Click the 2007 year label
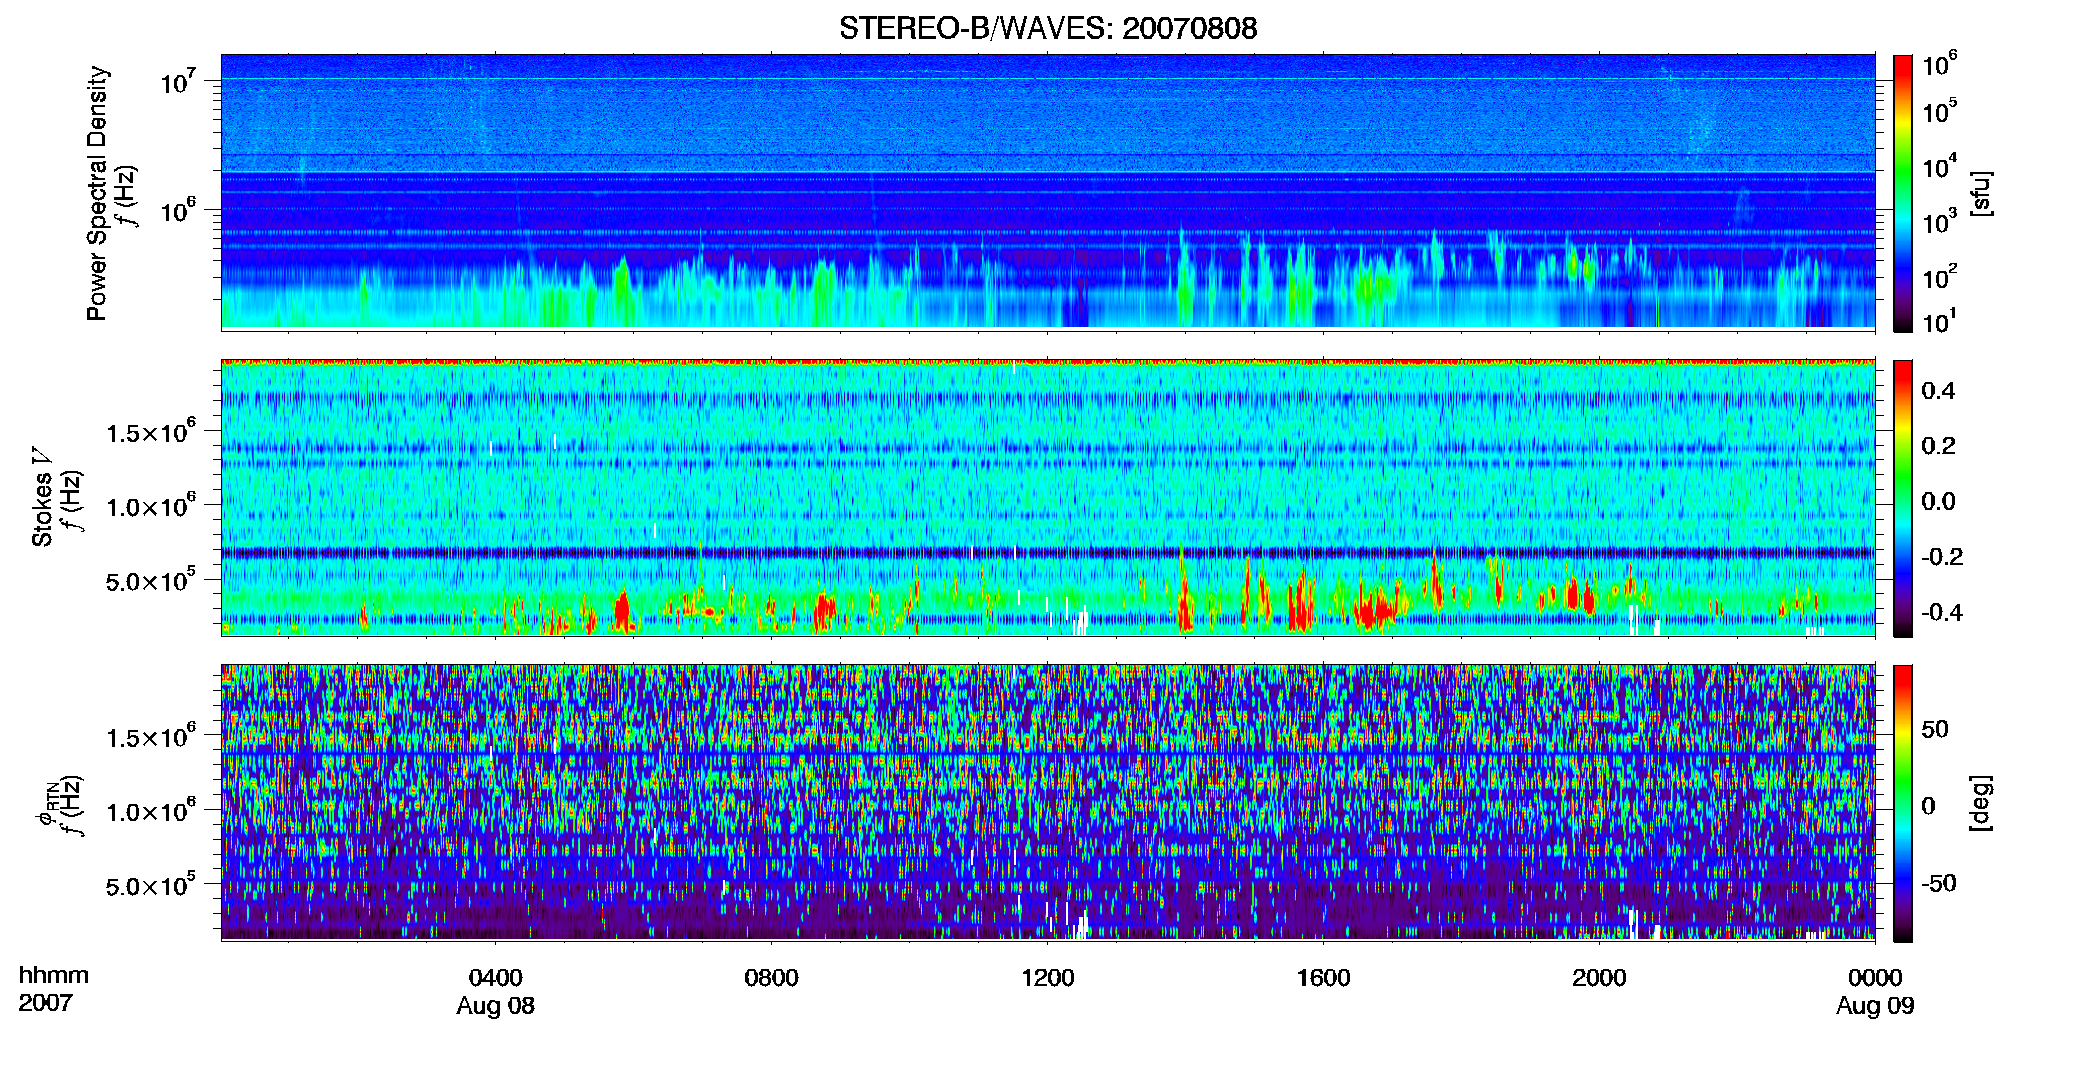 [x=46, y=1003]
